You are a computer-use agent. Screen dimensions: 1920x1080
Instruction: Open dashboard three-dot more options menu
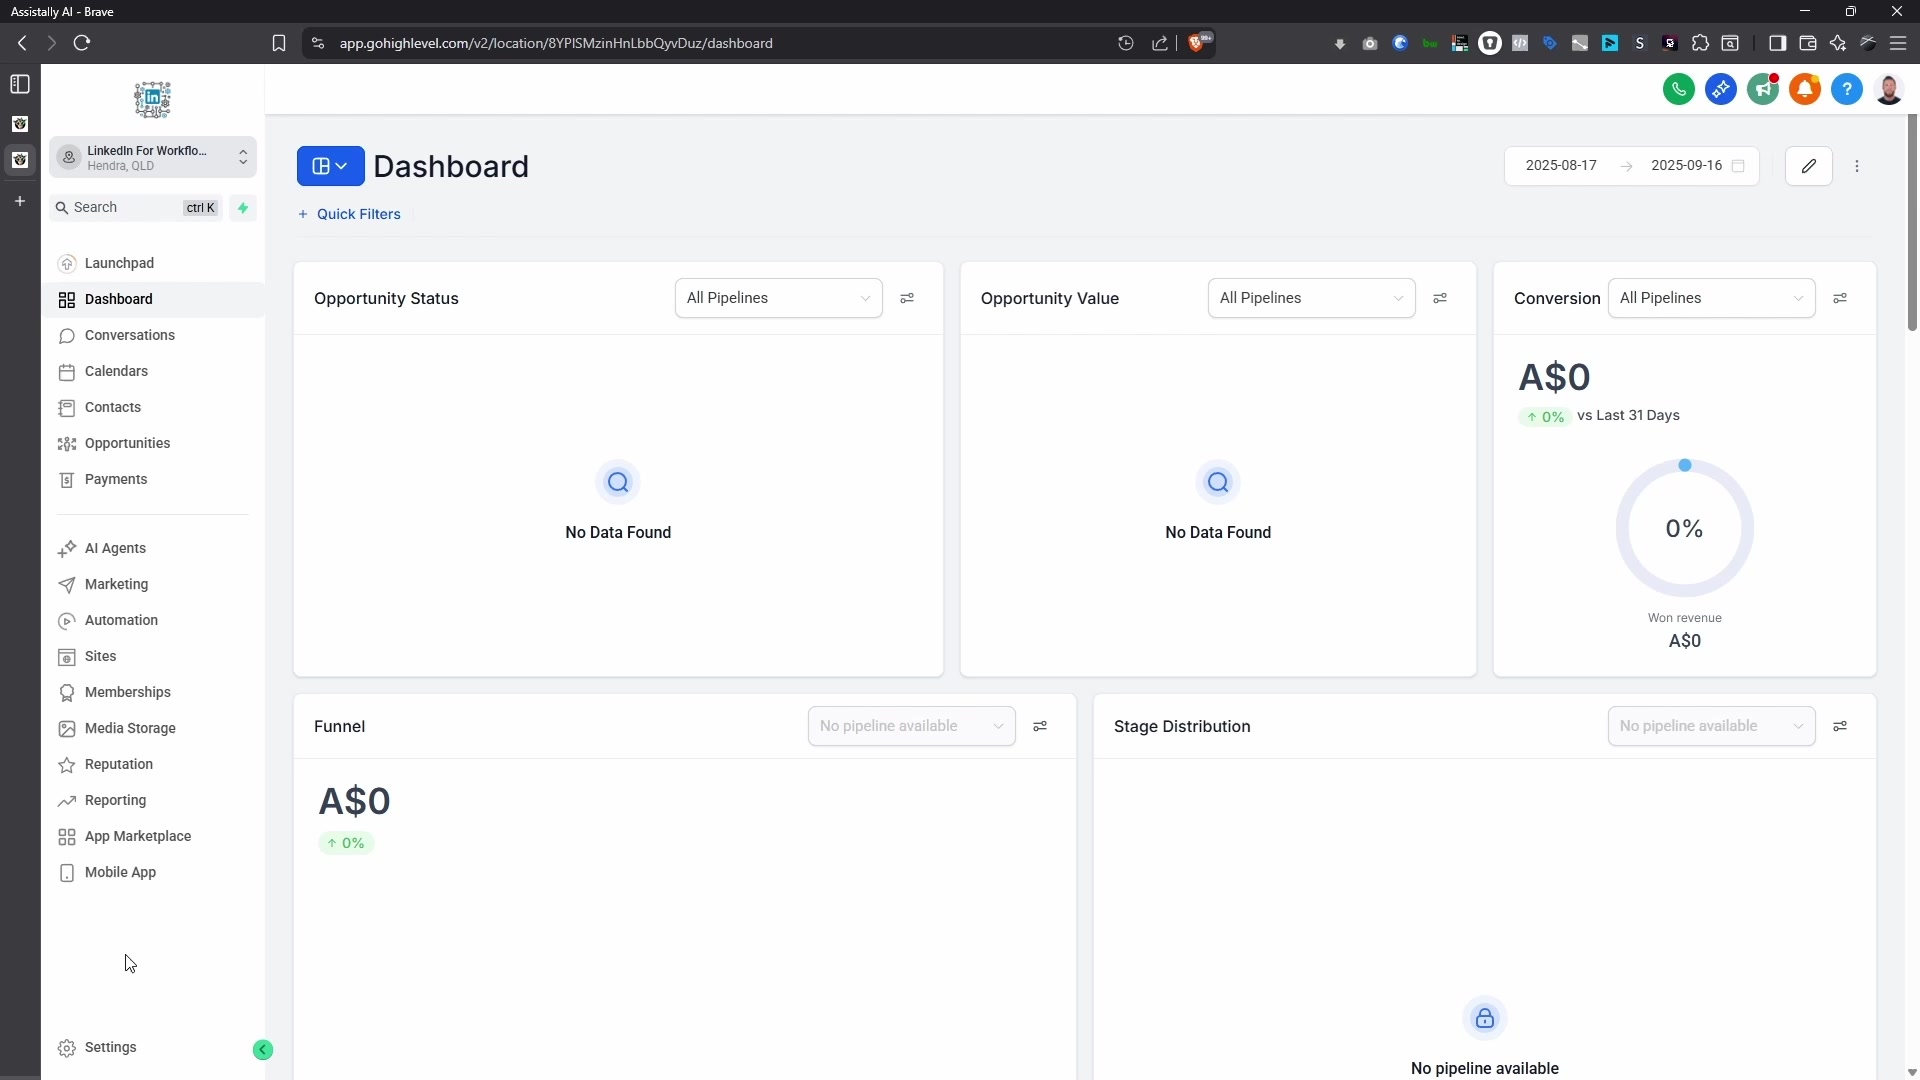pyautogui.click(x=1858, y=167)
